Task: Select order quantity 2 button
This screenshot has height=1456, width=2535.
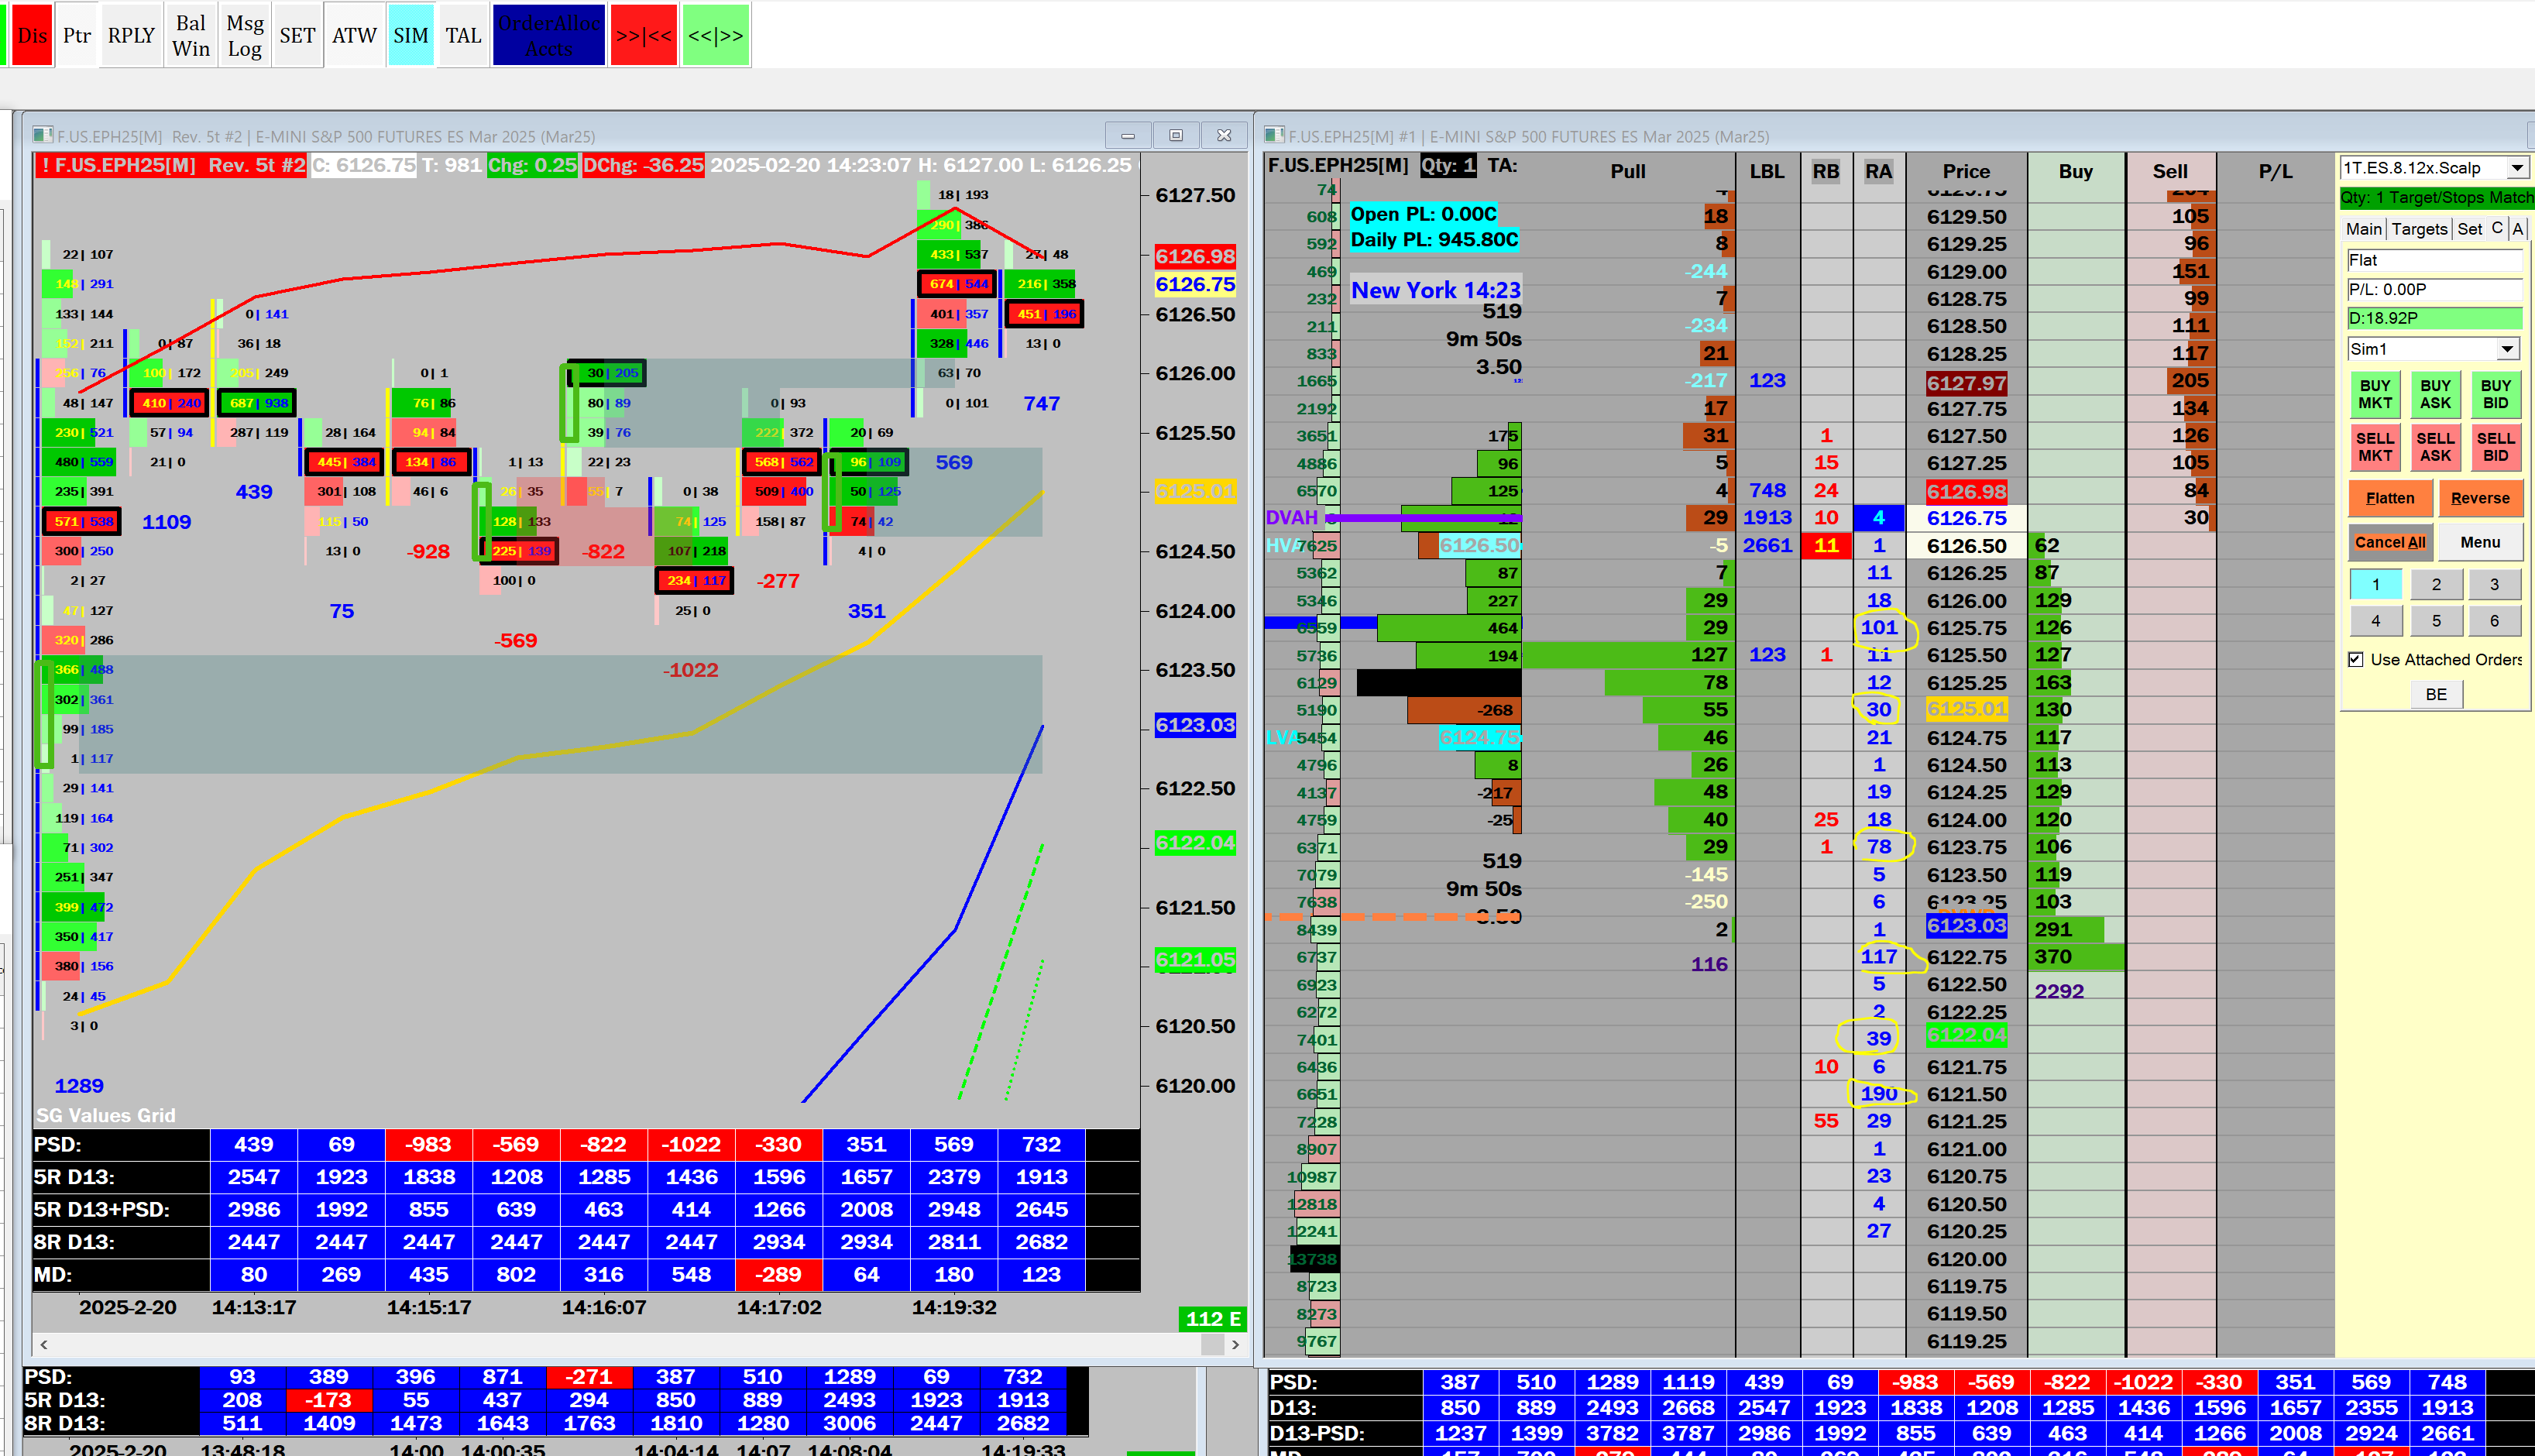Action: point(2436,584)
